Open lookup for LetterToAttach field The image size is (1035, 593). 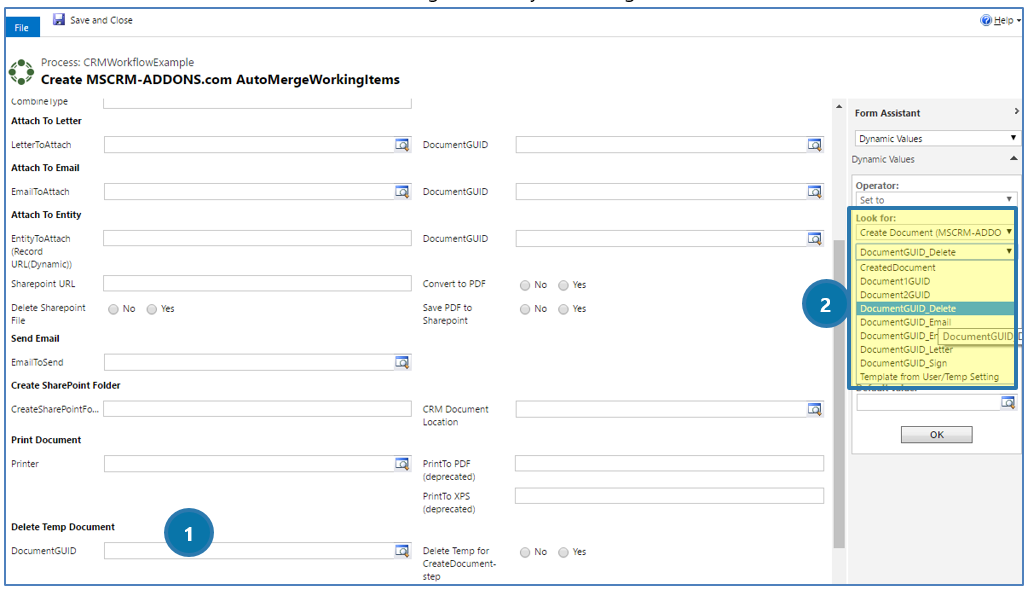tap(402, 145)
